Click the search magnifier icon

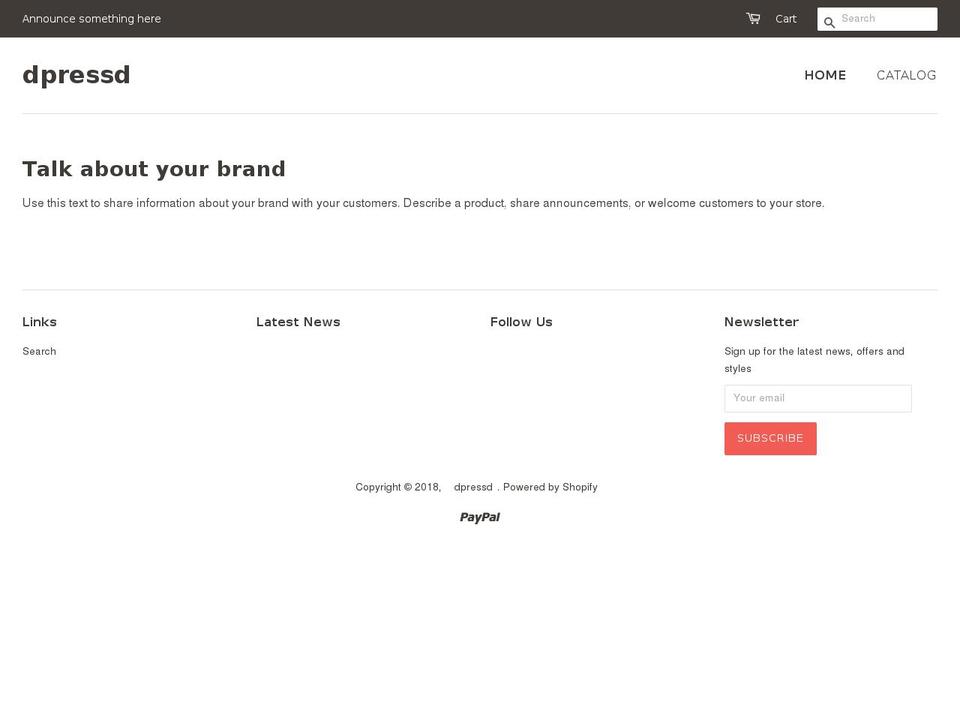click(829, 23)
